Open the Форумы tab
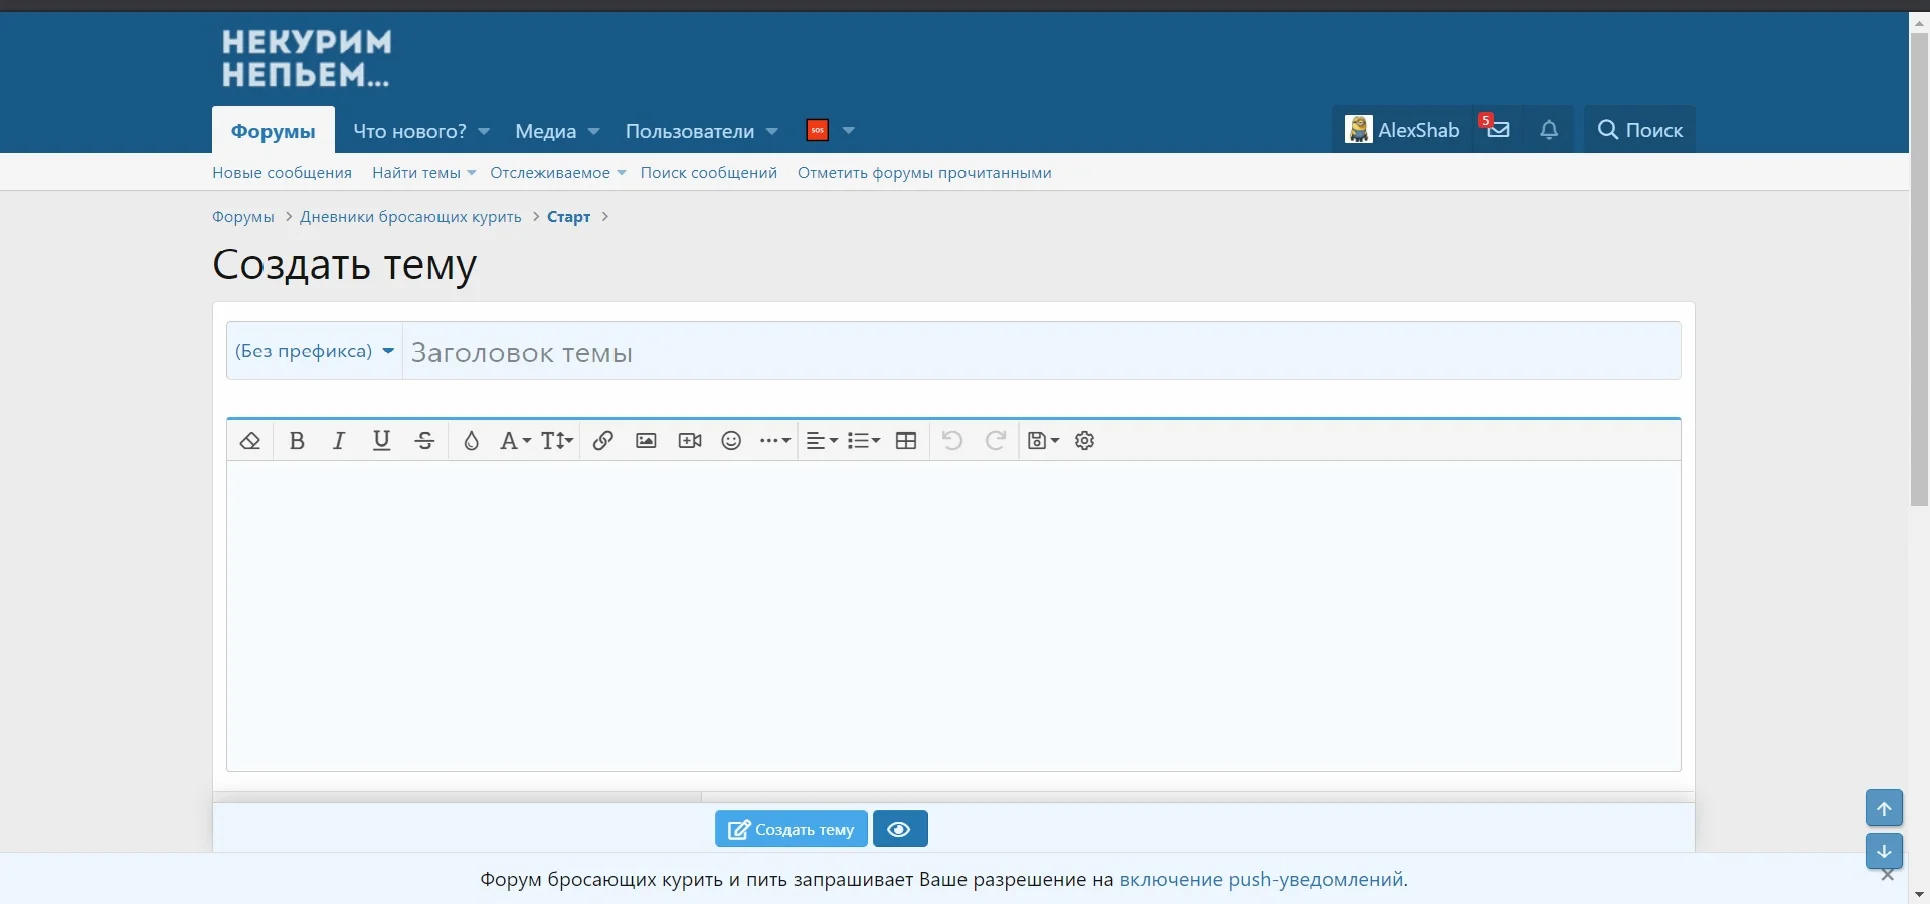The width and height of the screenshot is (1930, 904). (x=273, y=131)
